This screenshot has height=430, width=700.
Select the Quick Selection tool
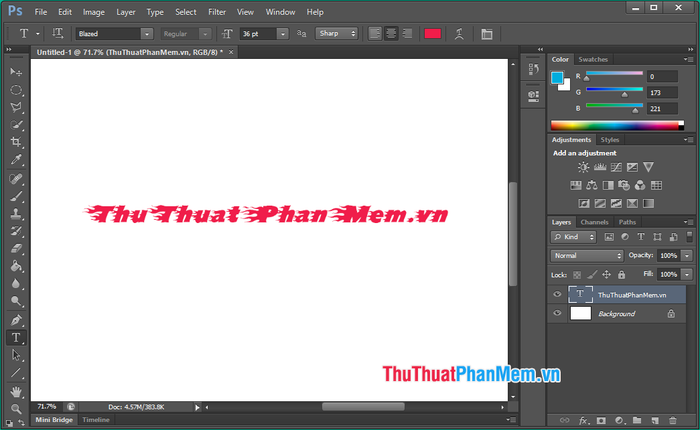[x=16, y=125]
